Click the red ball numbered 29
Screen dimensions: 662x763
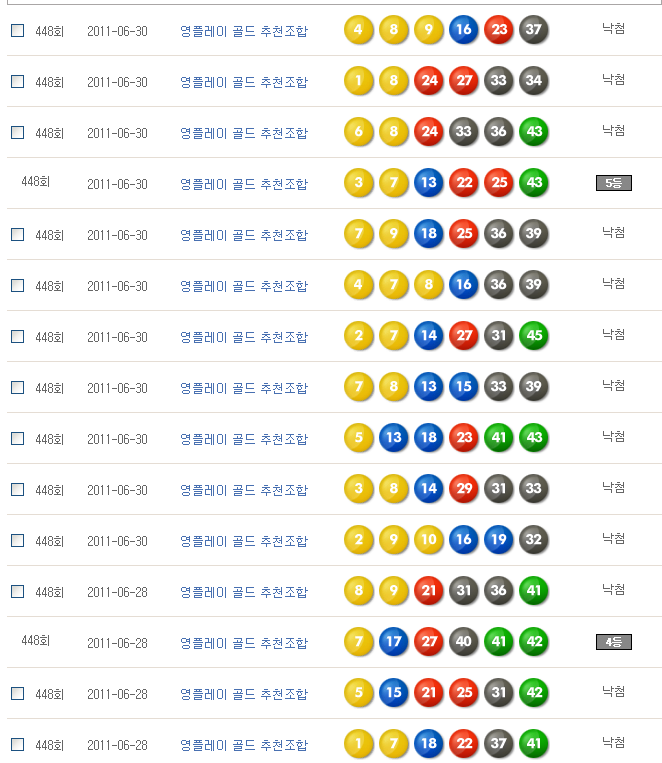pos(464,489)
